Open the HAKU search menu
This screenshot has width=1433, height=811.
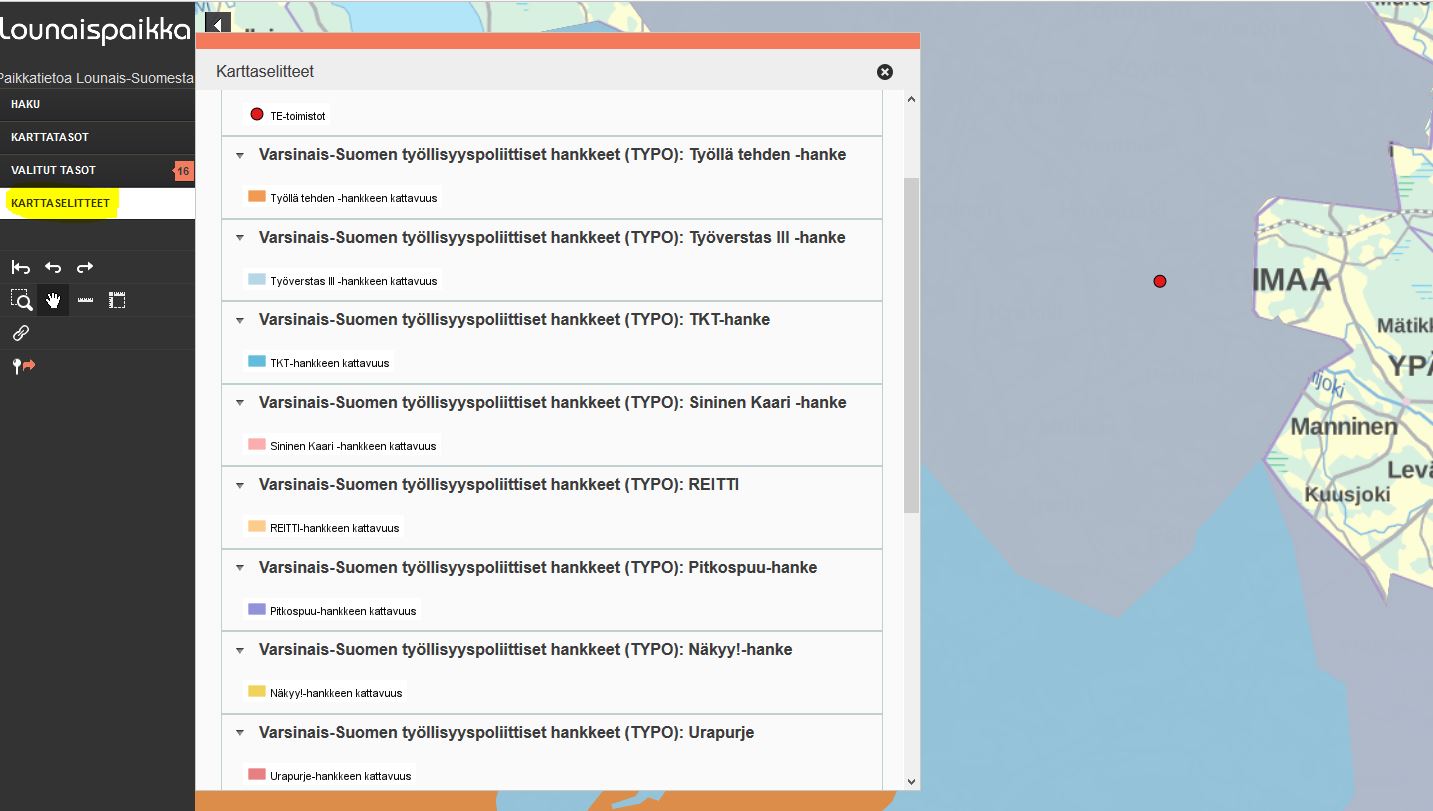click(97, 104)
